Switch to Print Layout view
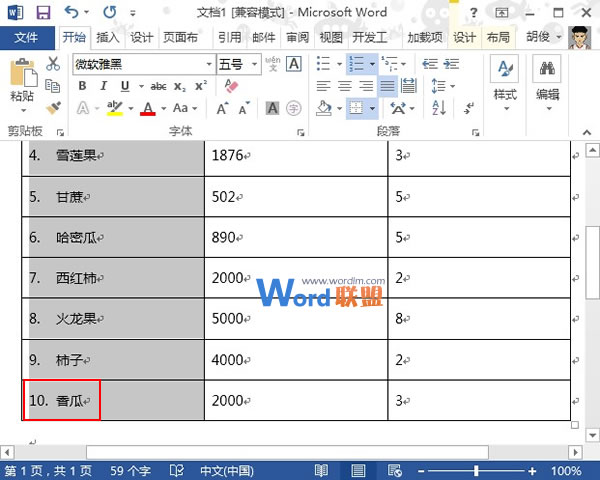600x480 pixels. point(358,470)
